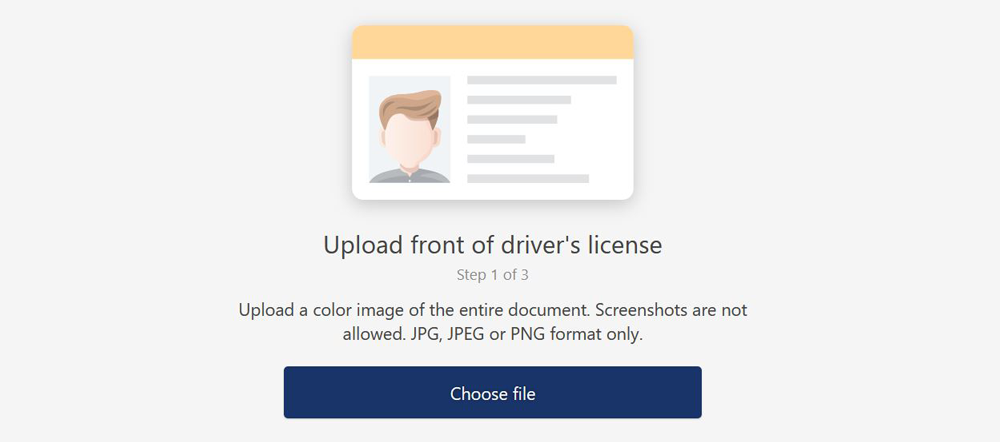The width and height of the screenshot is (1000, 442).
Task: Click the avatar's brown hair
Action: click(x=410, y=105)
